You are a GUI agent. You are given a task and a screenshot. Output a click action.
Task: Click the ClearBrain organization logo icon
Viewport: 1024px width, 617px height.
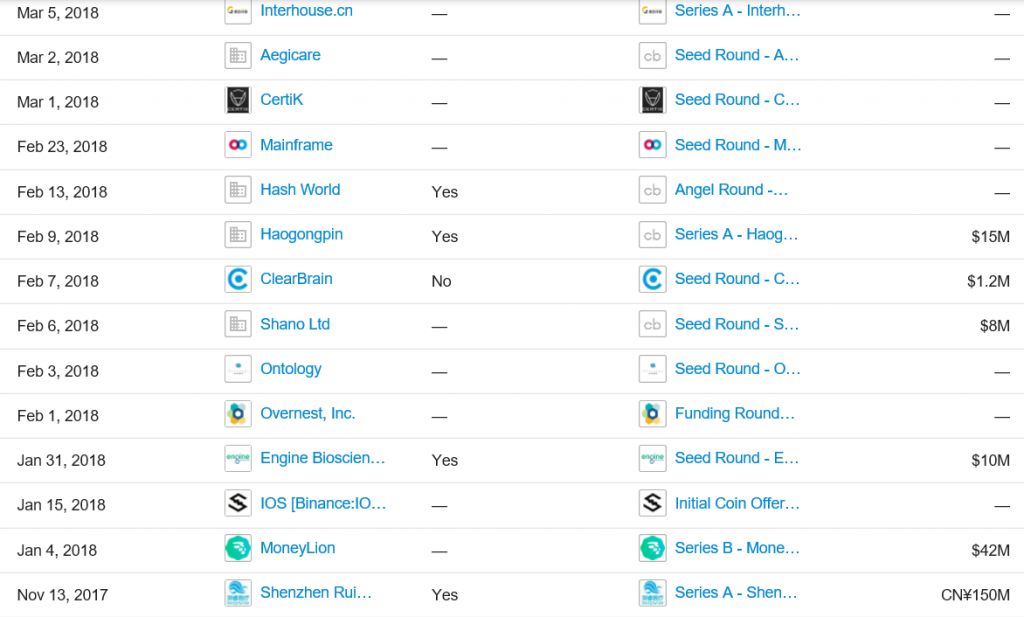pos(238,279)
